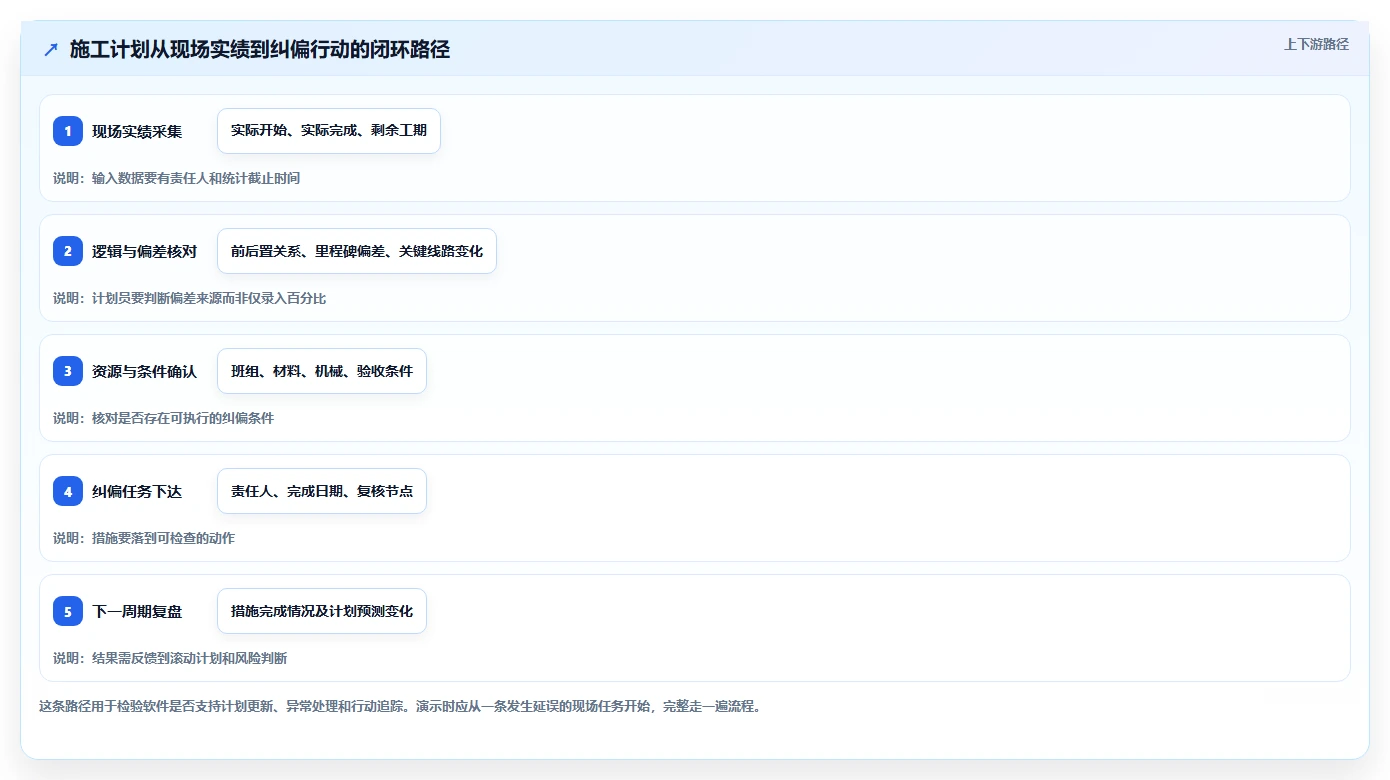Select the 现场实绩采集 step title

pyautogui.click(x=137, y=131)
